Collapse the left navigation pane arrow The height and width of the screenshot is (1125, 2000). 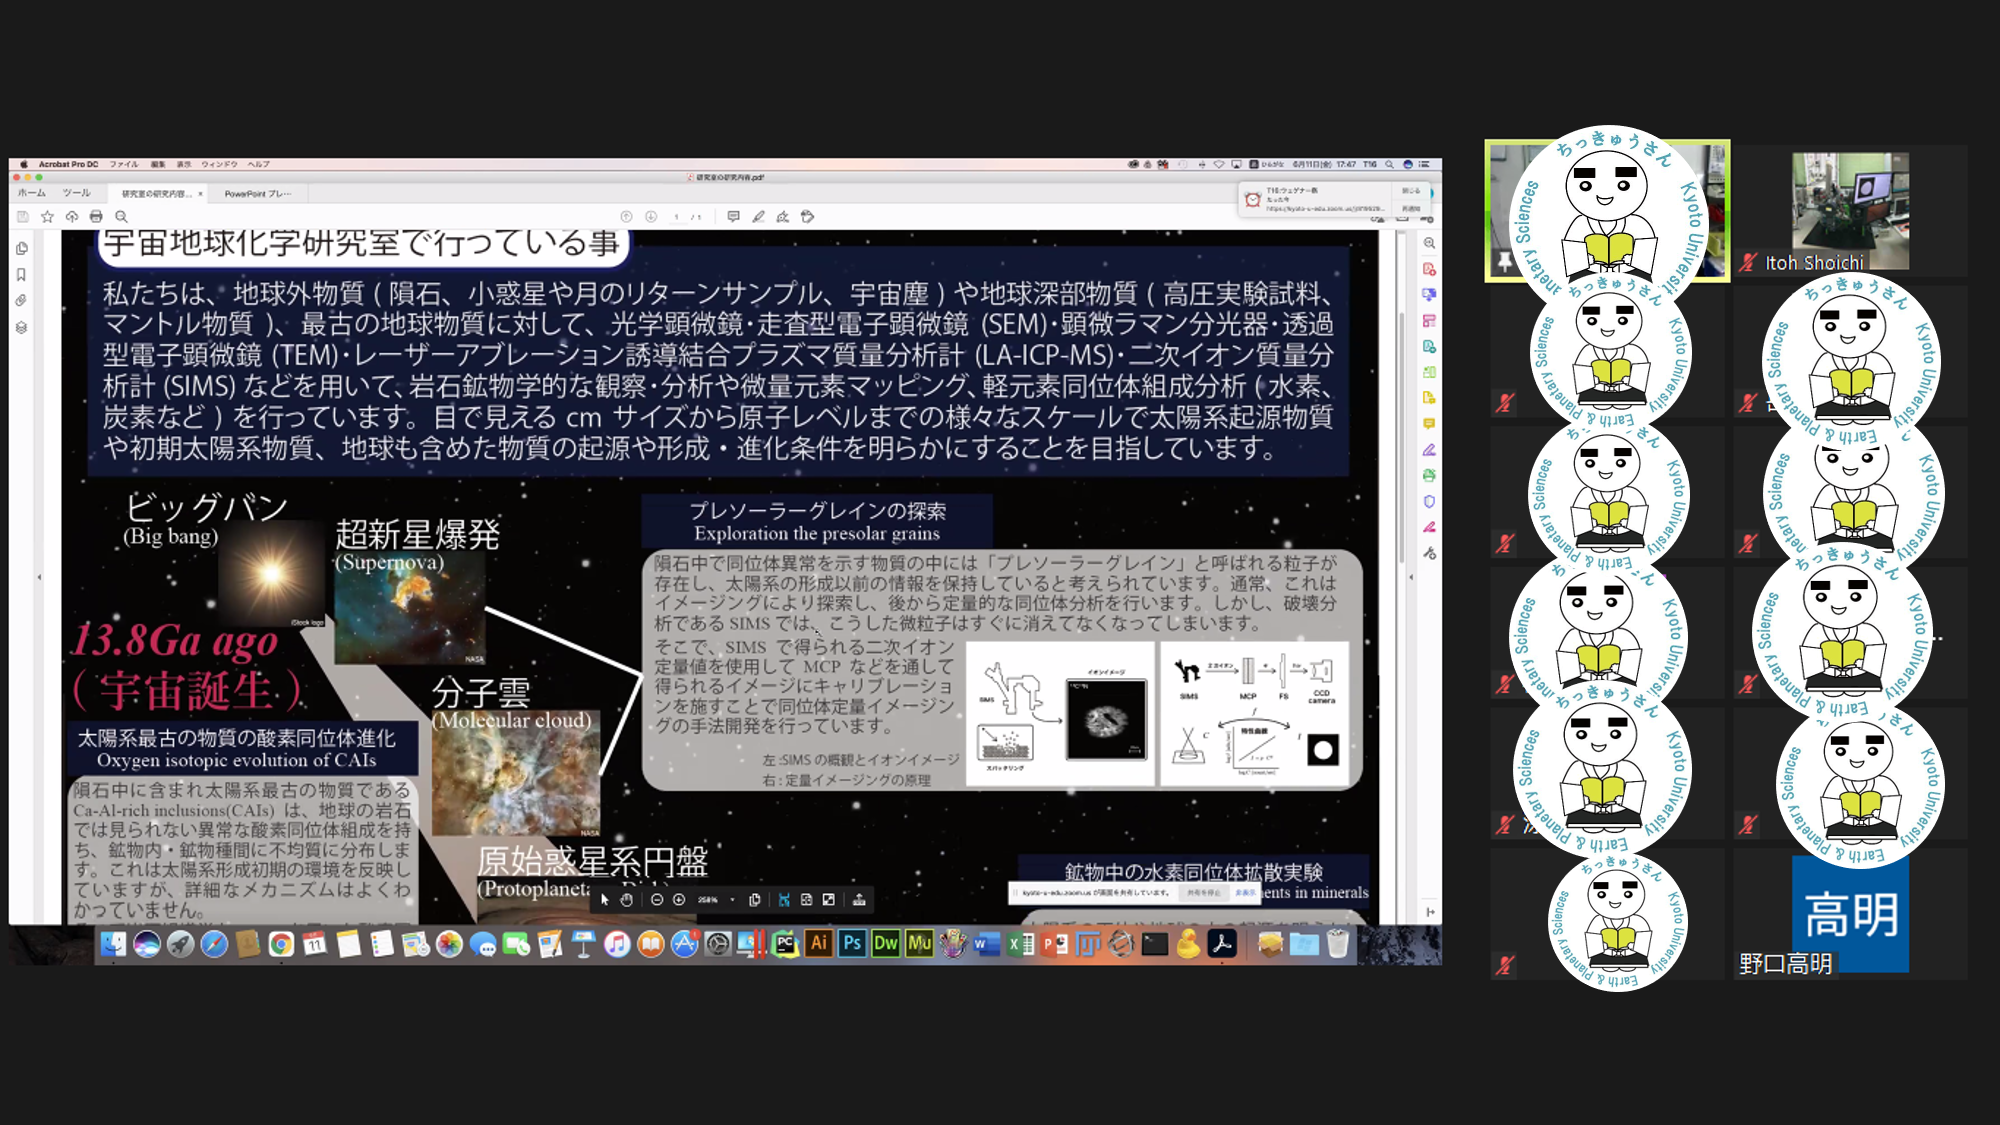click(39, 577)
